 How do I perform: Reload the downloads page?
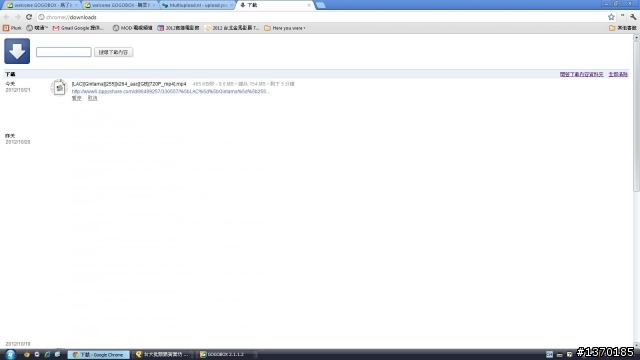tap(29, 17)
